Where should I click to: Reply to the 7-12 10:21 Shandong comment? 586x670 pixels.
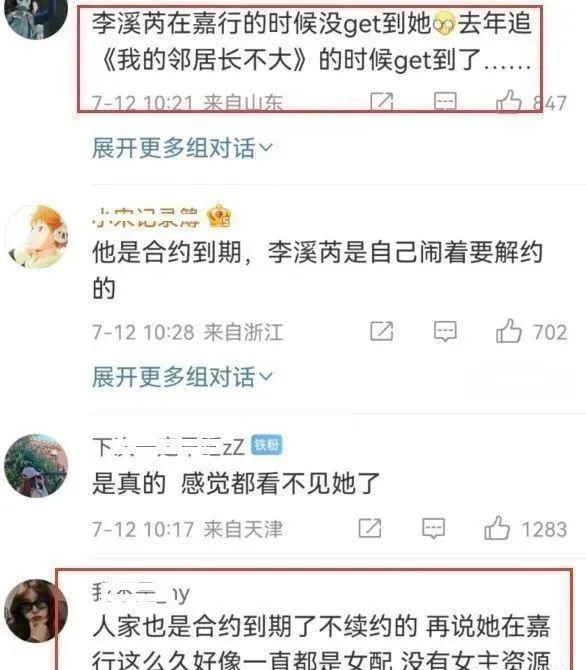[445, 103]
